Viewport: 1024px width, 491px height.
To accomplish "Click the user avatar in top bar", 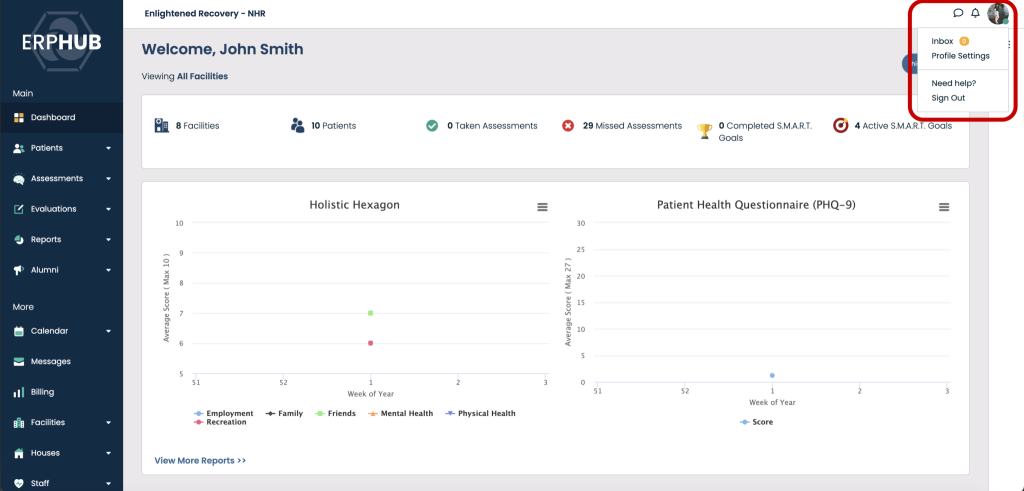I will tap(998, 13).
